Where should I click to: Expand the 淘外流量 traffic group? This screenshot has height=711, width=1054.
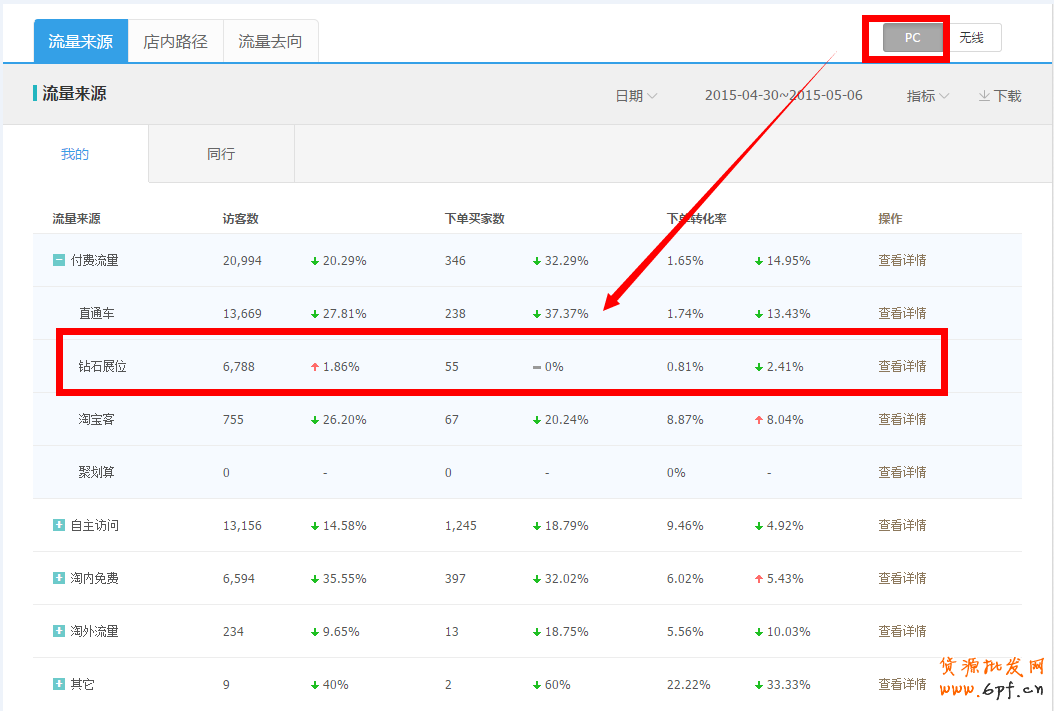coord(59,631)
